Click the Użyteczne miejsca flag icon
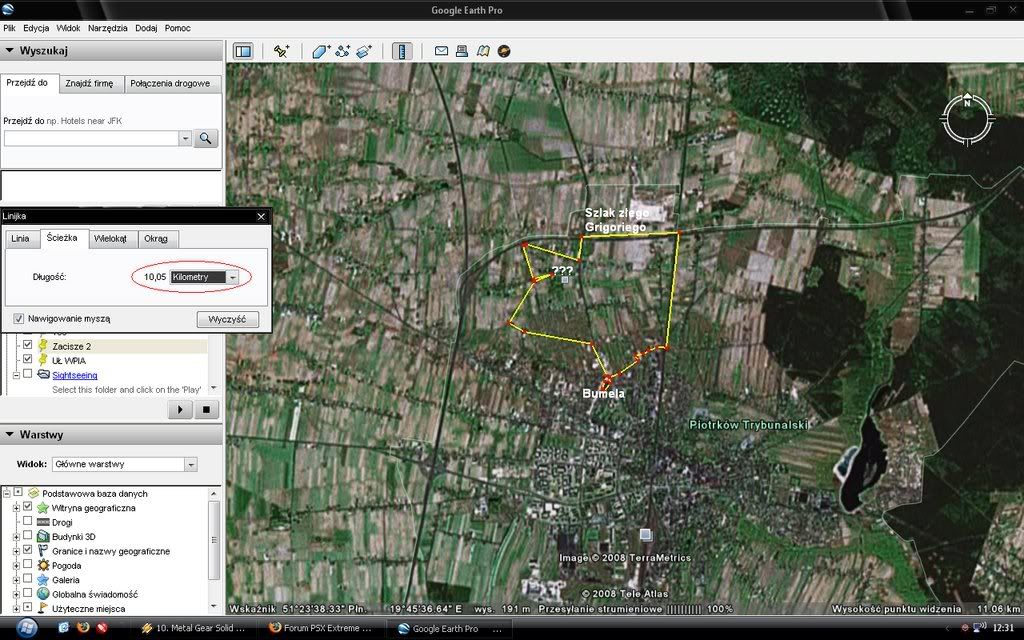1024x640 pixels. tap(43, 608)
